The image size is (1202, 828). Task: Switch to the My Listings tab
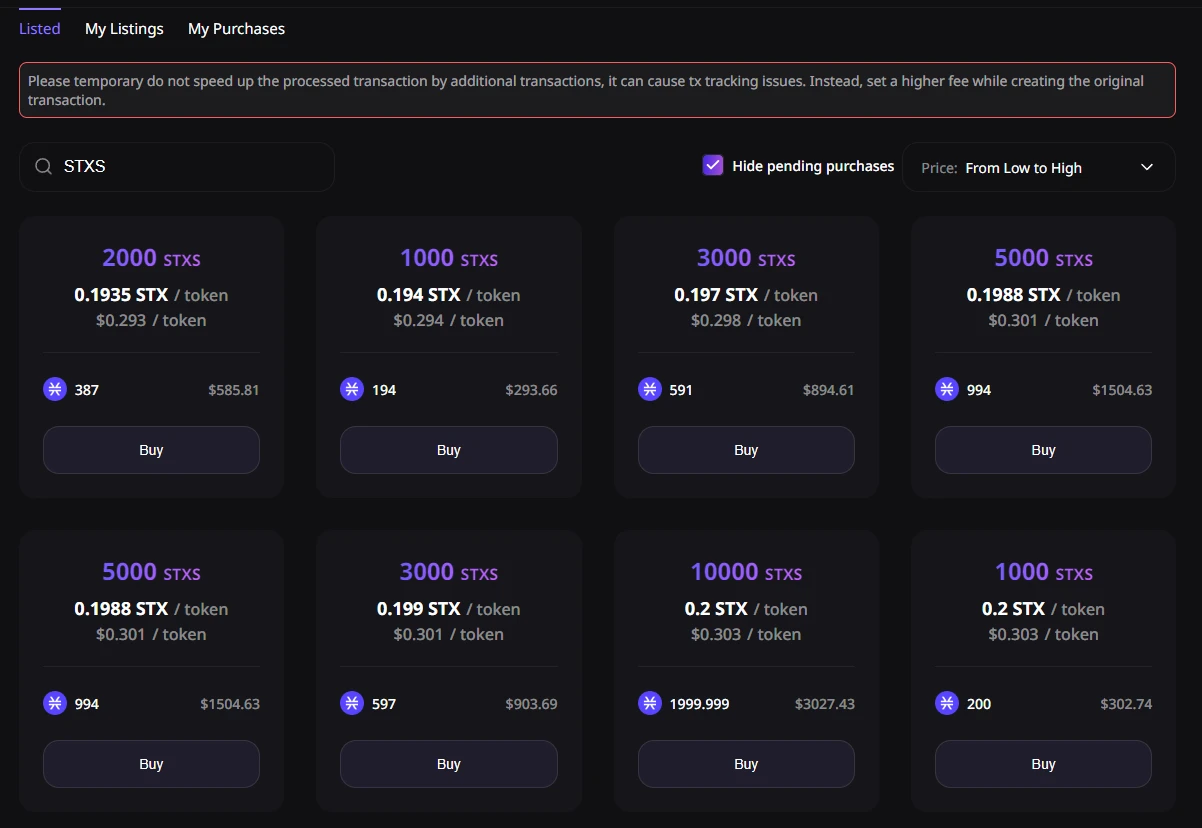coord(124,29)
